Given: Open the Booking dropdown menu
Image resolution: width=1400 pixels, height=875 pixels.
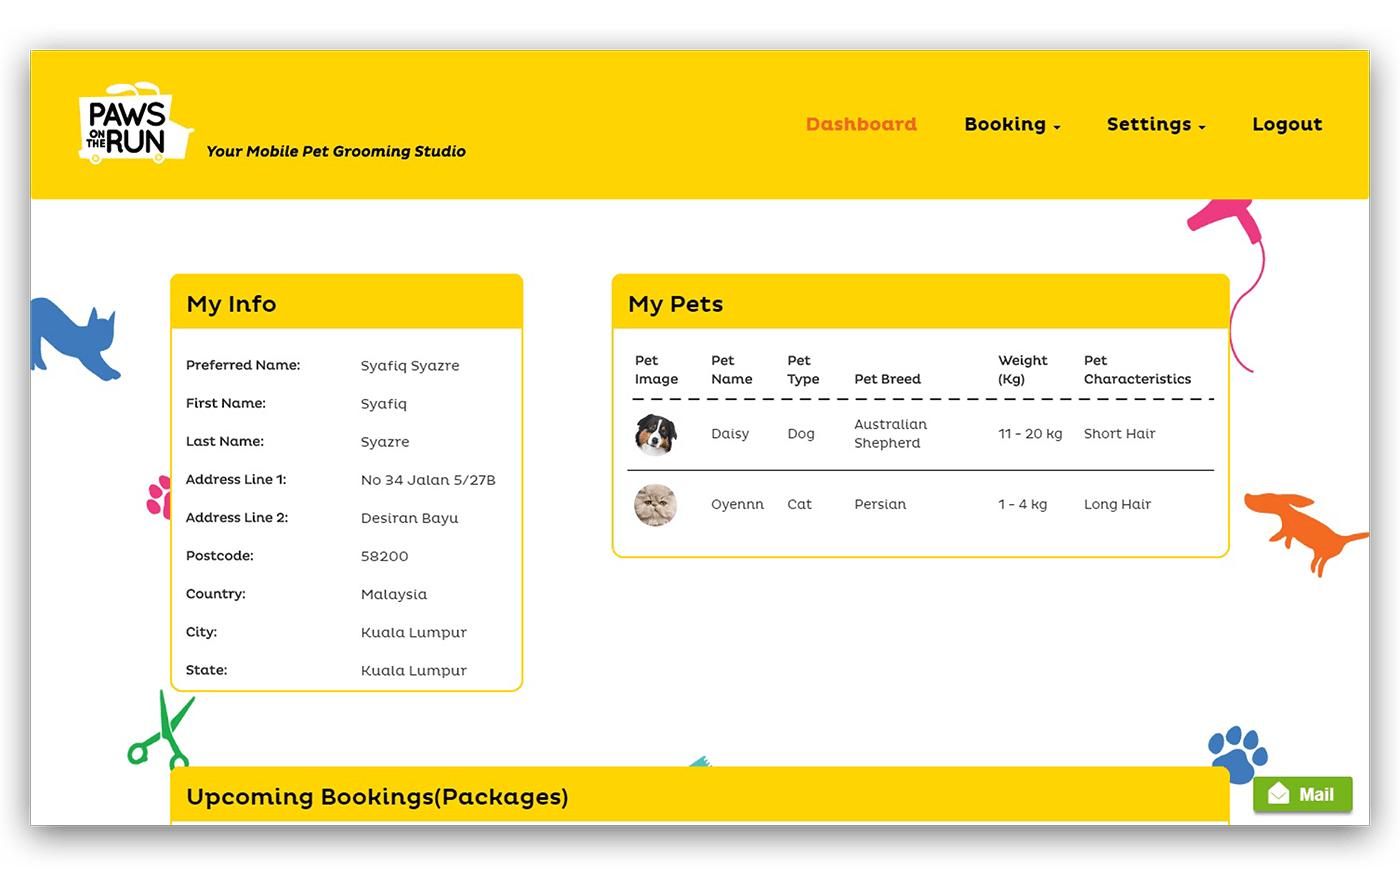Looking at the screenshot, I should pos(1012,125).
